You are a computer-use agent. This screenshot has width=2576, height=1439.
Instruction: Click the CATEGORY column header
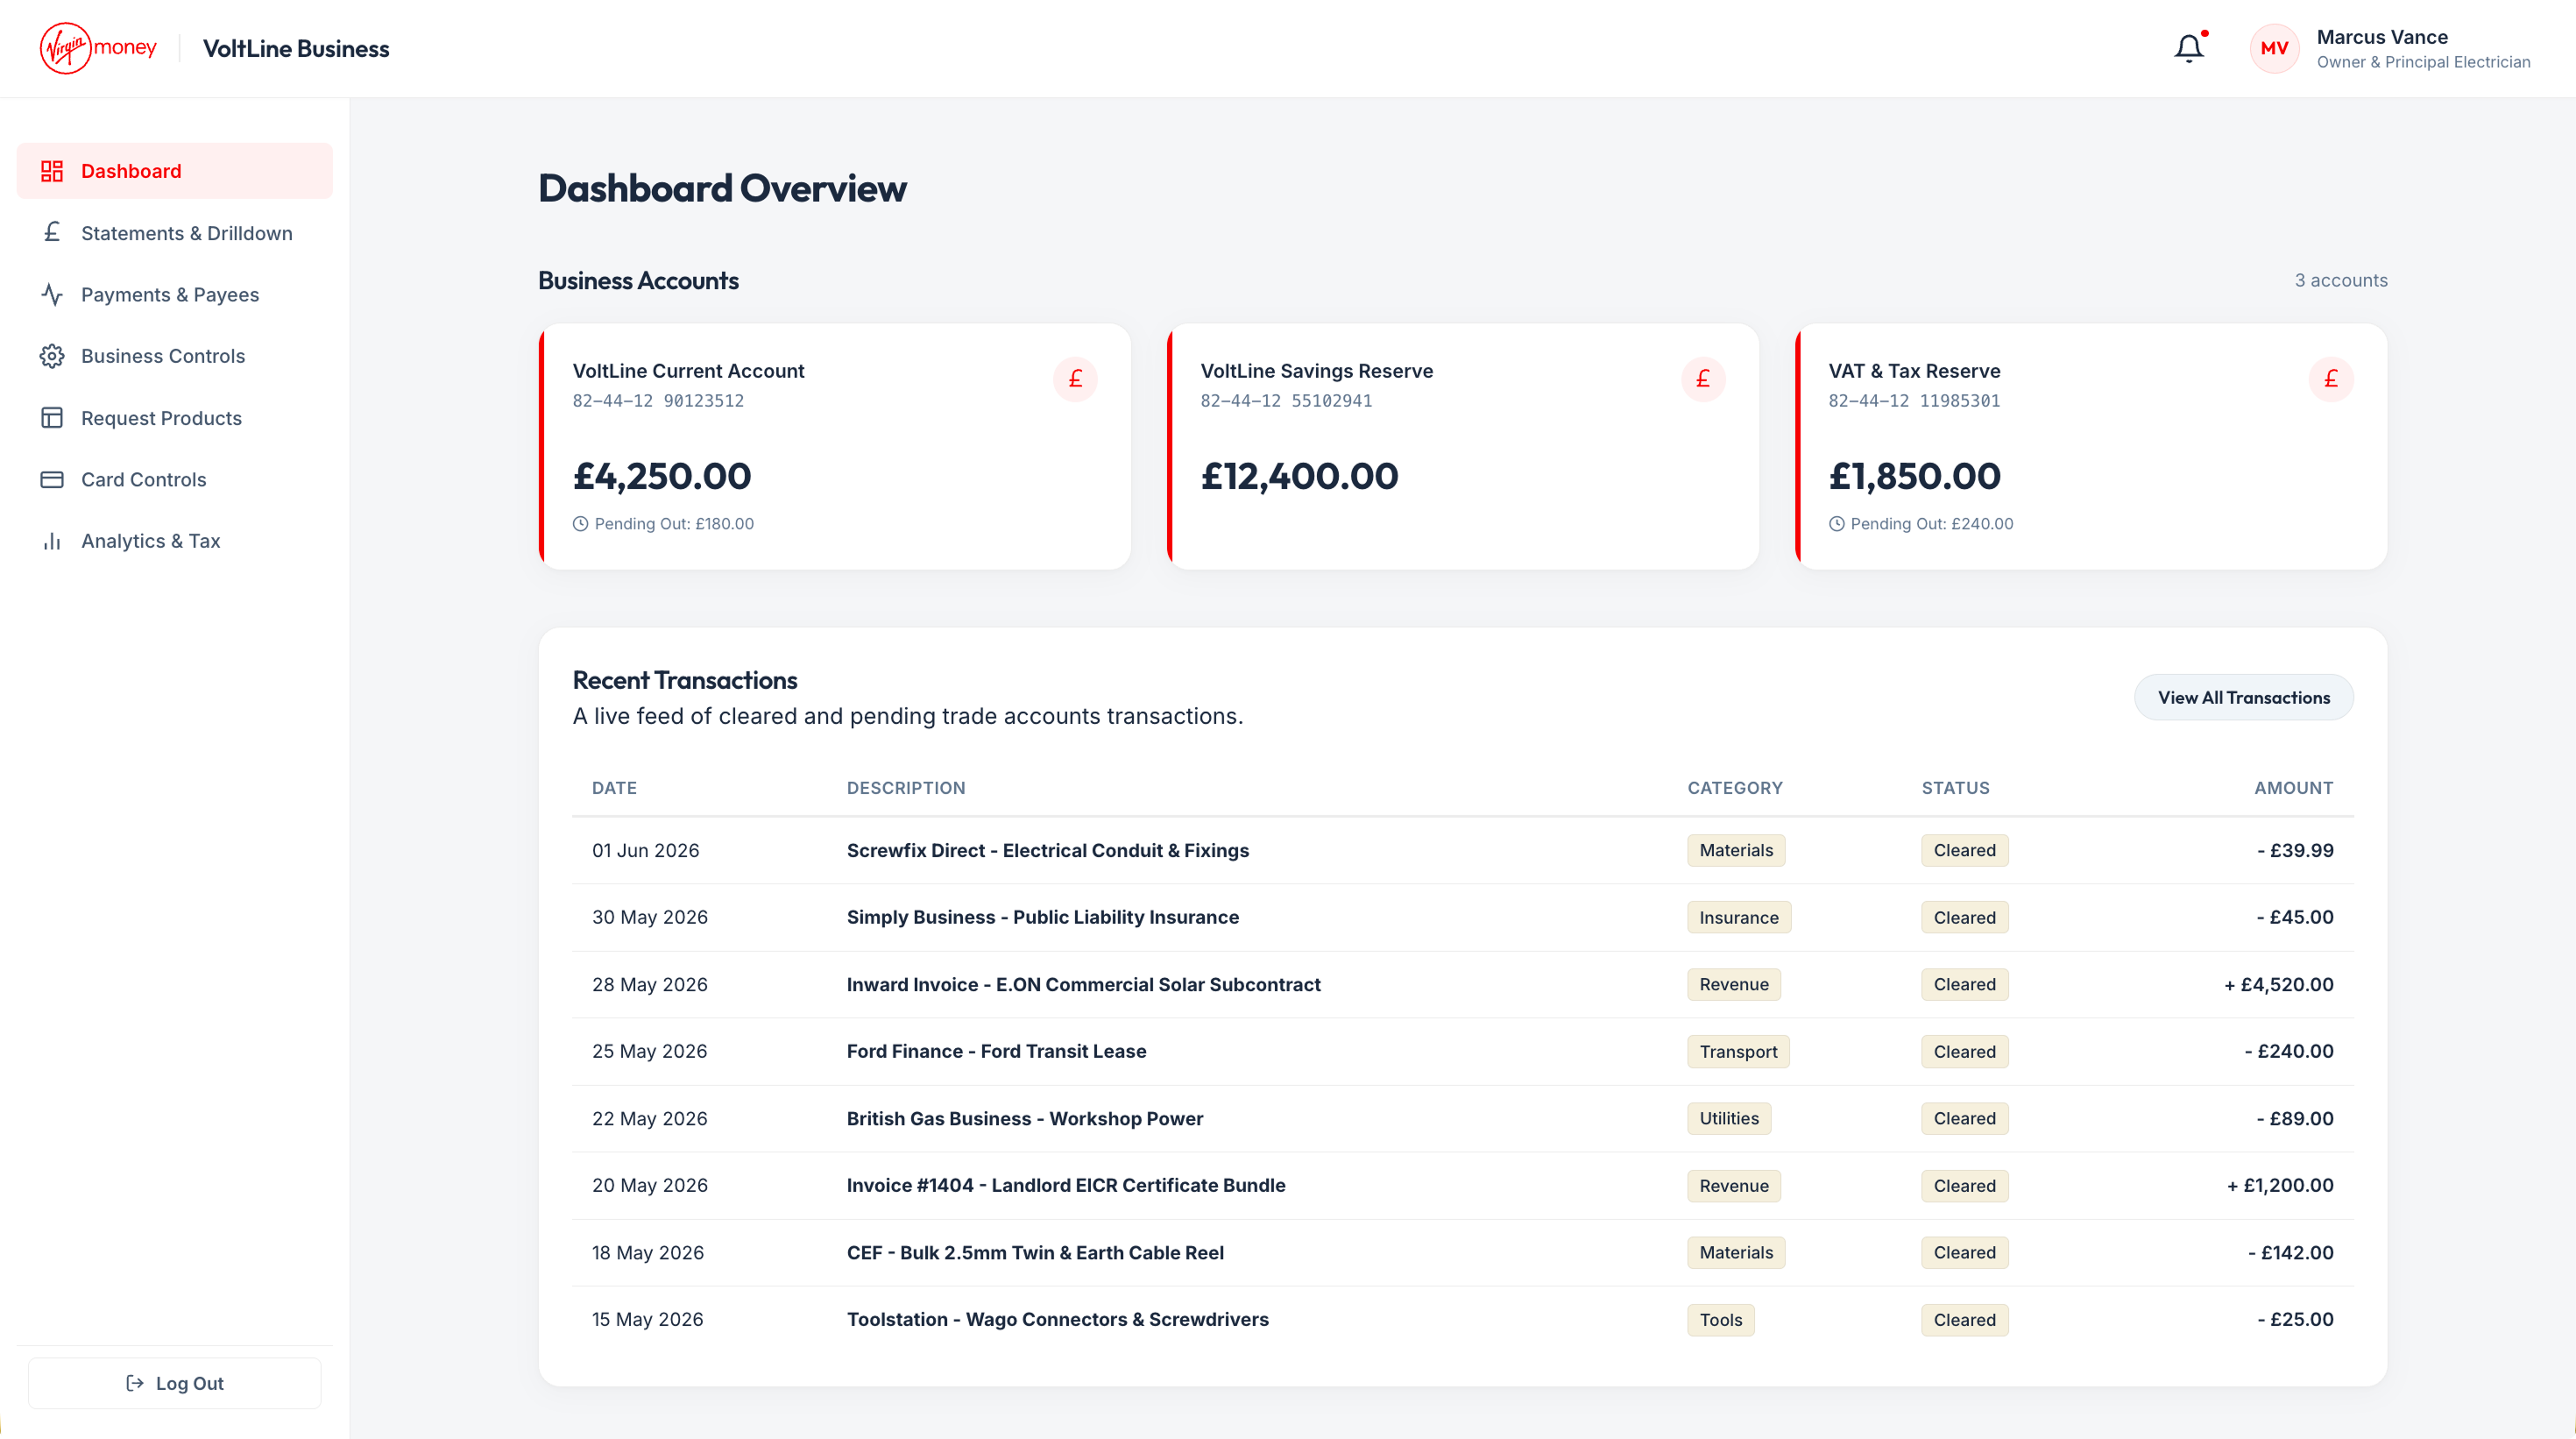(1735, 788)
